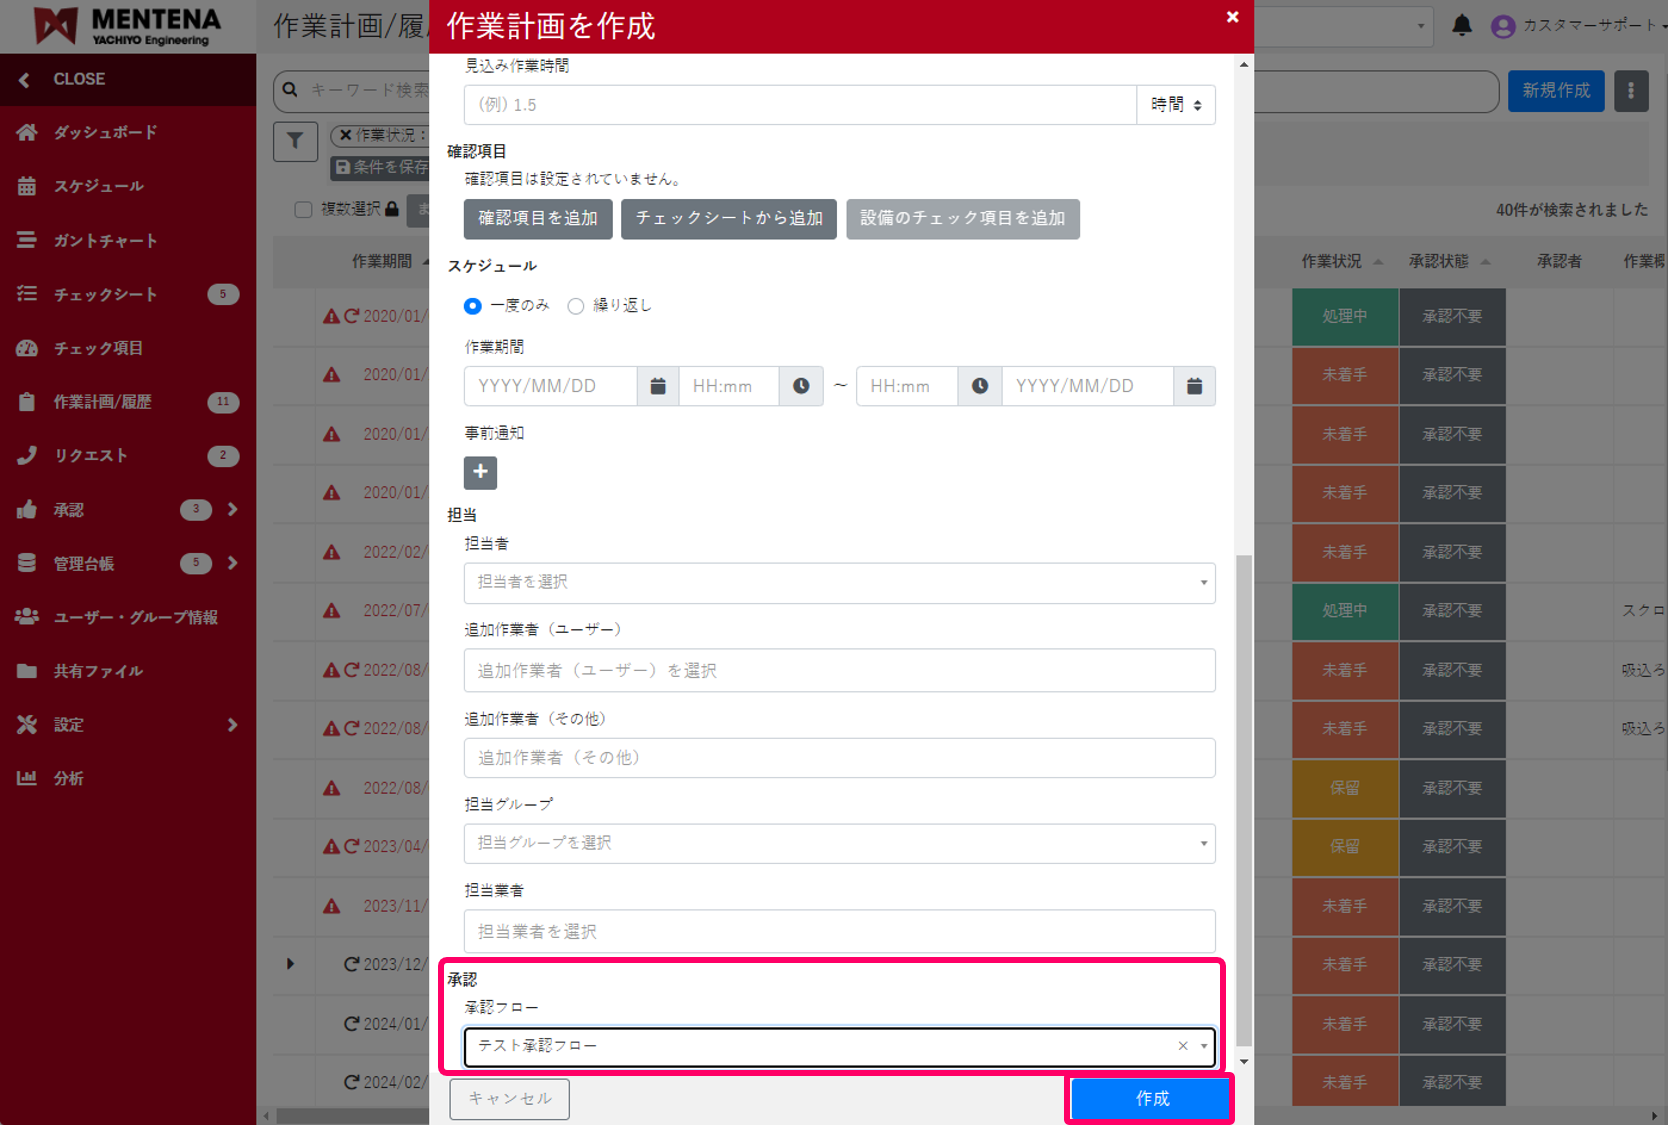
Task: Go to ガントチャート in the sidebar
Action: [x=105, y=241]
